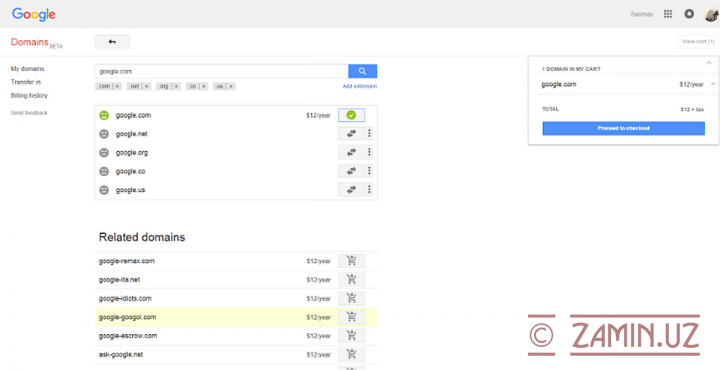Remove google.com from the cart

(x=713, y=84)
